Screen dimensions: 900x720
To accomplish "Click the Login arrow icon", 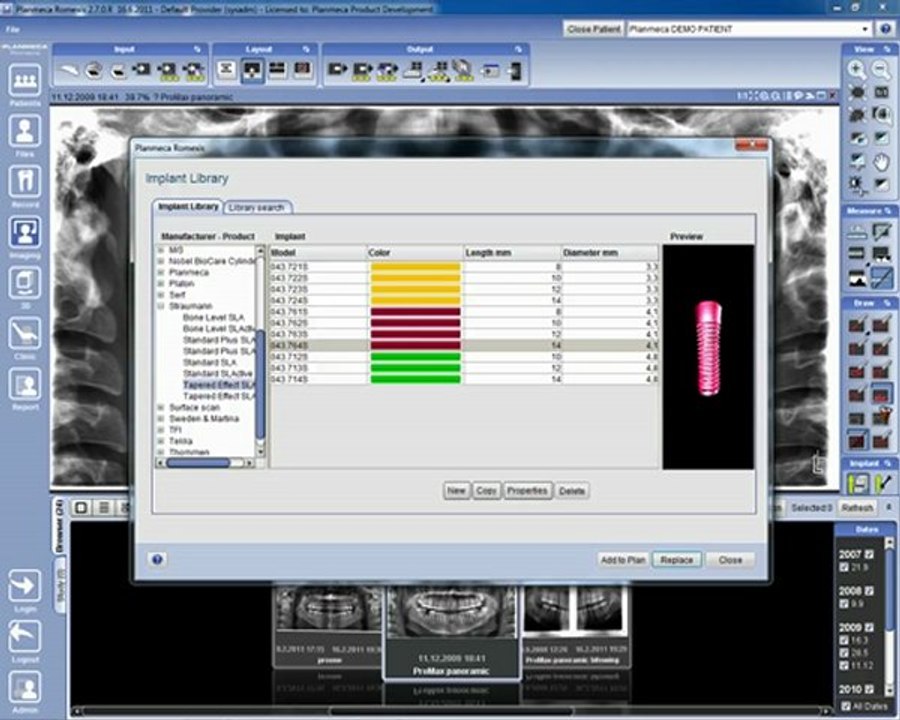I will click(25, 586).
